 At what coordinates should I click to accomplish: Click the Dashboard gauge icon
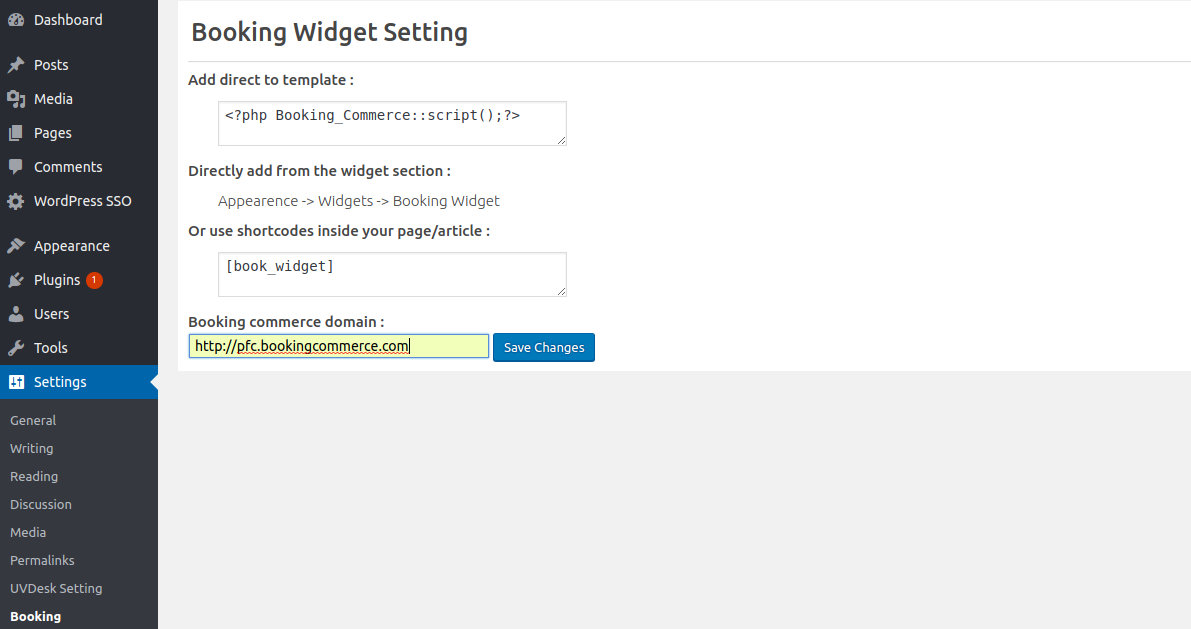pos(16,20)
